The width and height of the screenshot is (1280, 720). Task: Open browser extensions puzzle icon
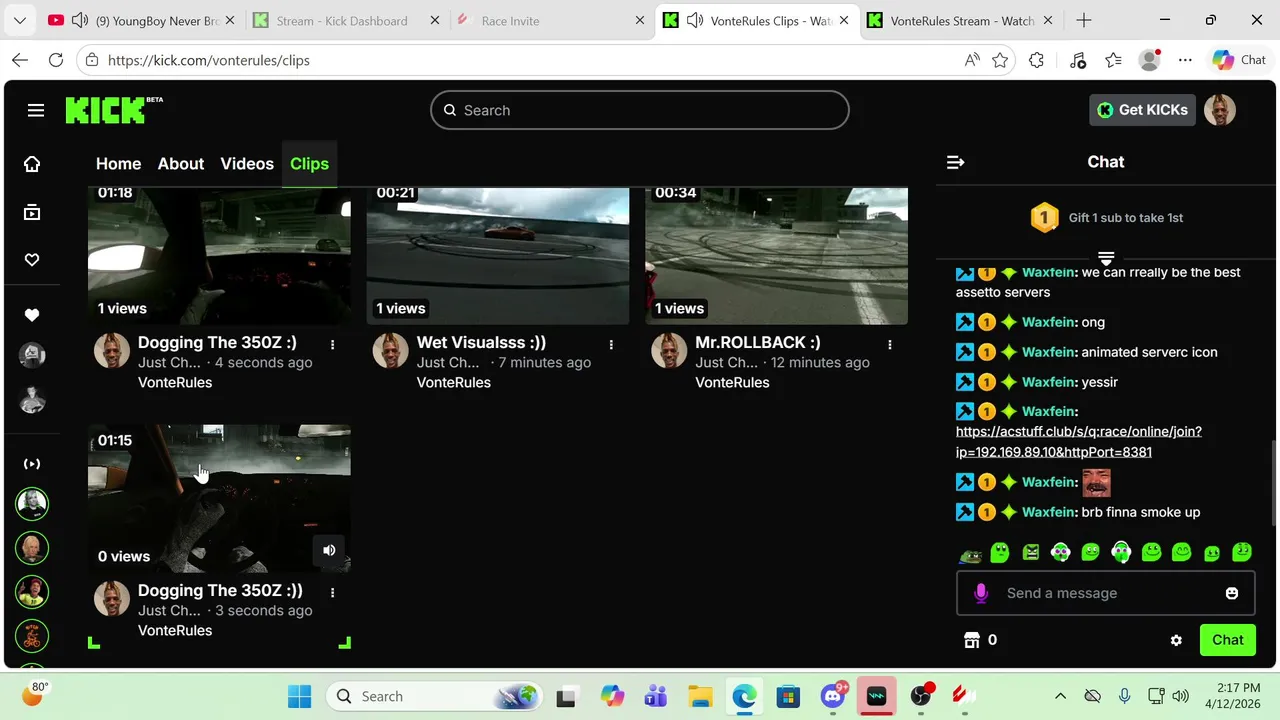pos(1036,60)
